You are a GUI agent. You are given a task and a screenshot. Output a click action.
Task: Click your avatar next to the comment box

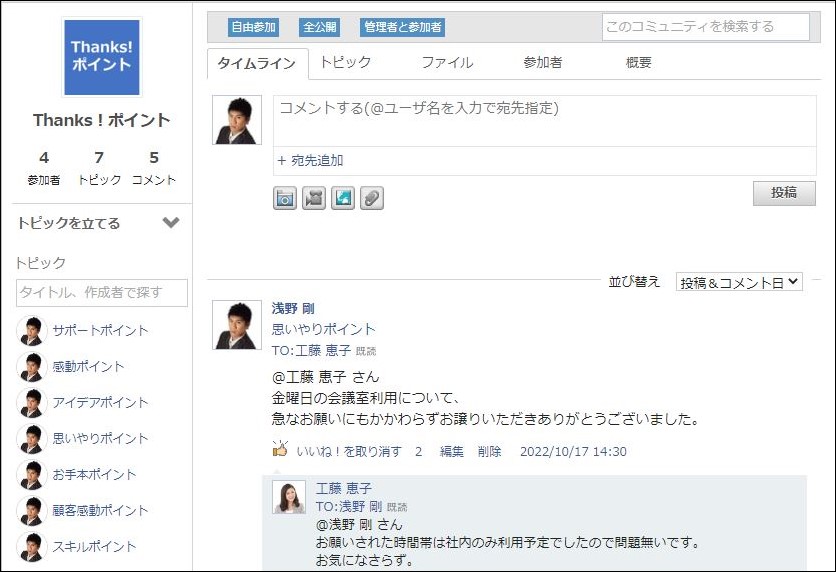237,120
